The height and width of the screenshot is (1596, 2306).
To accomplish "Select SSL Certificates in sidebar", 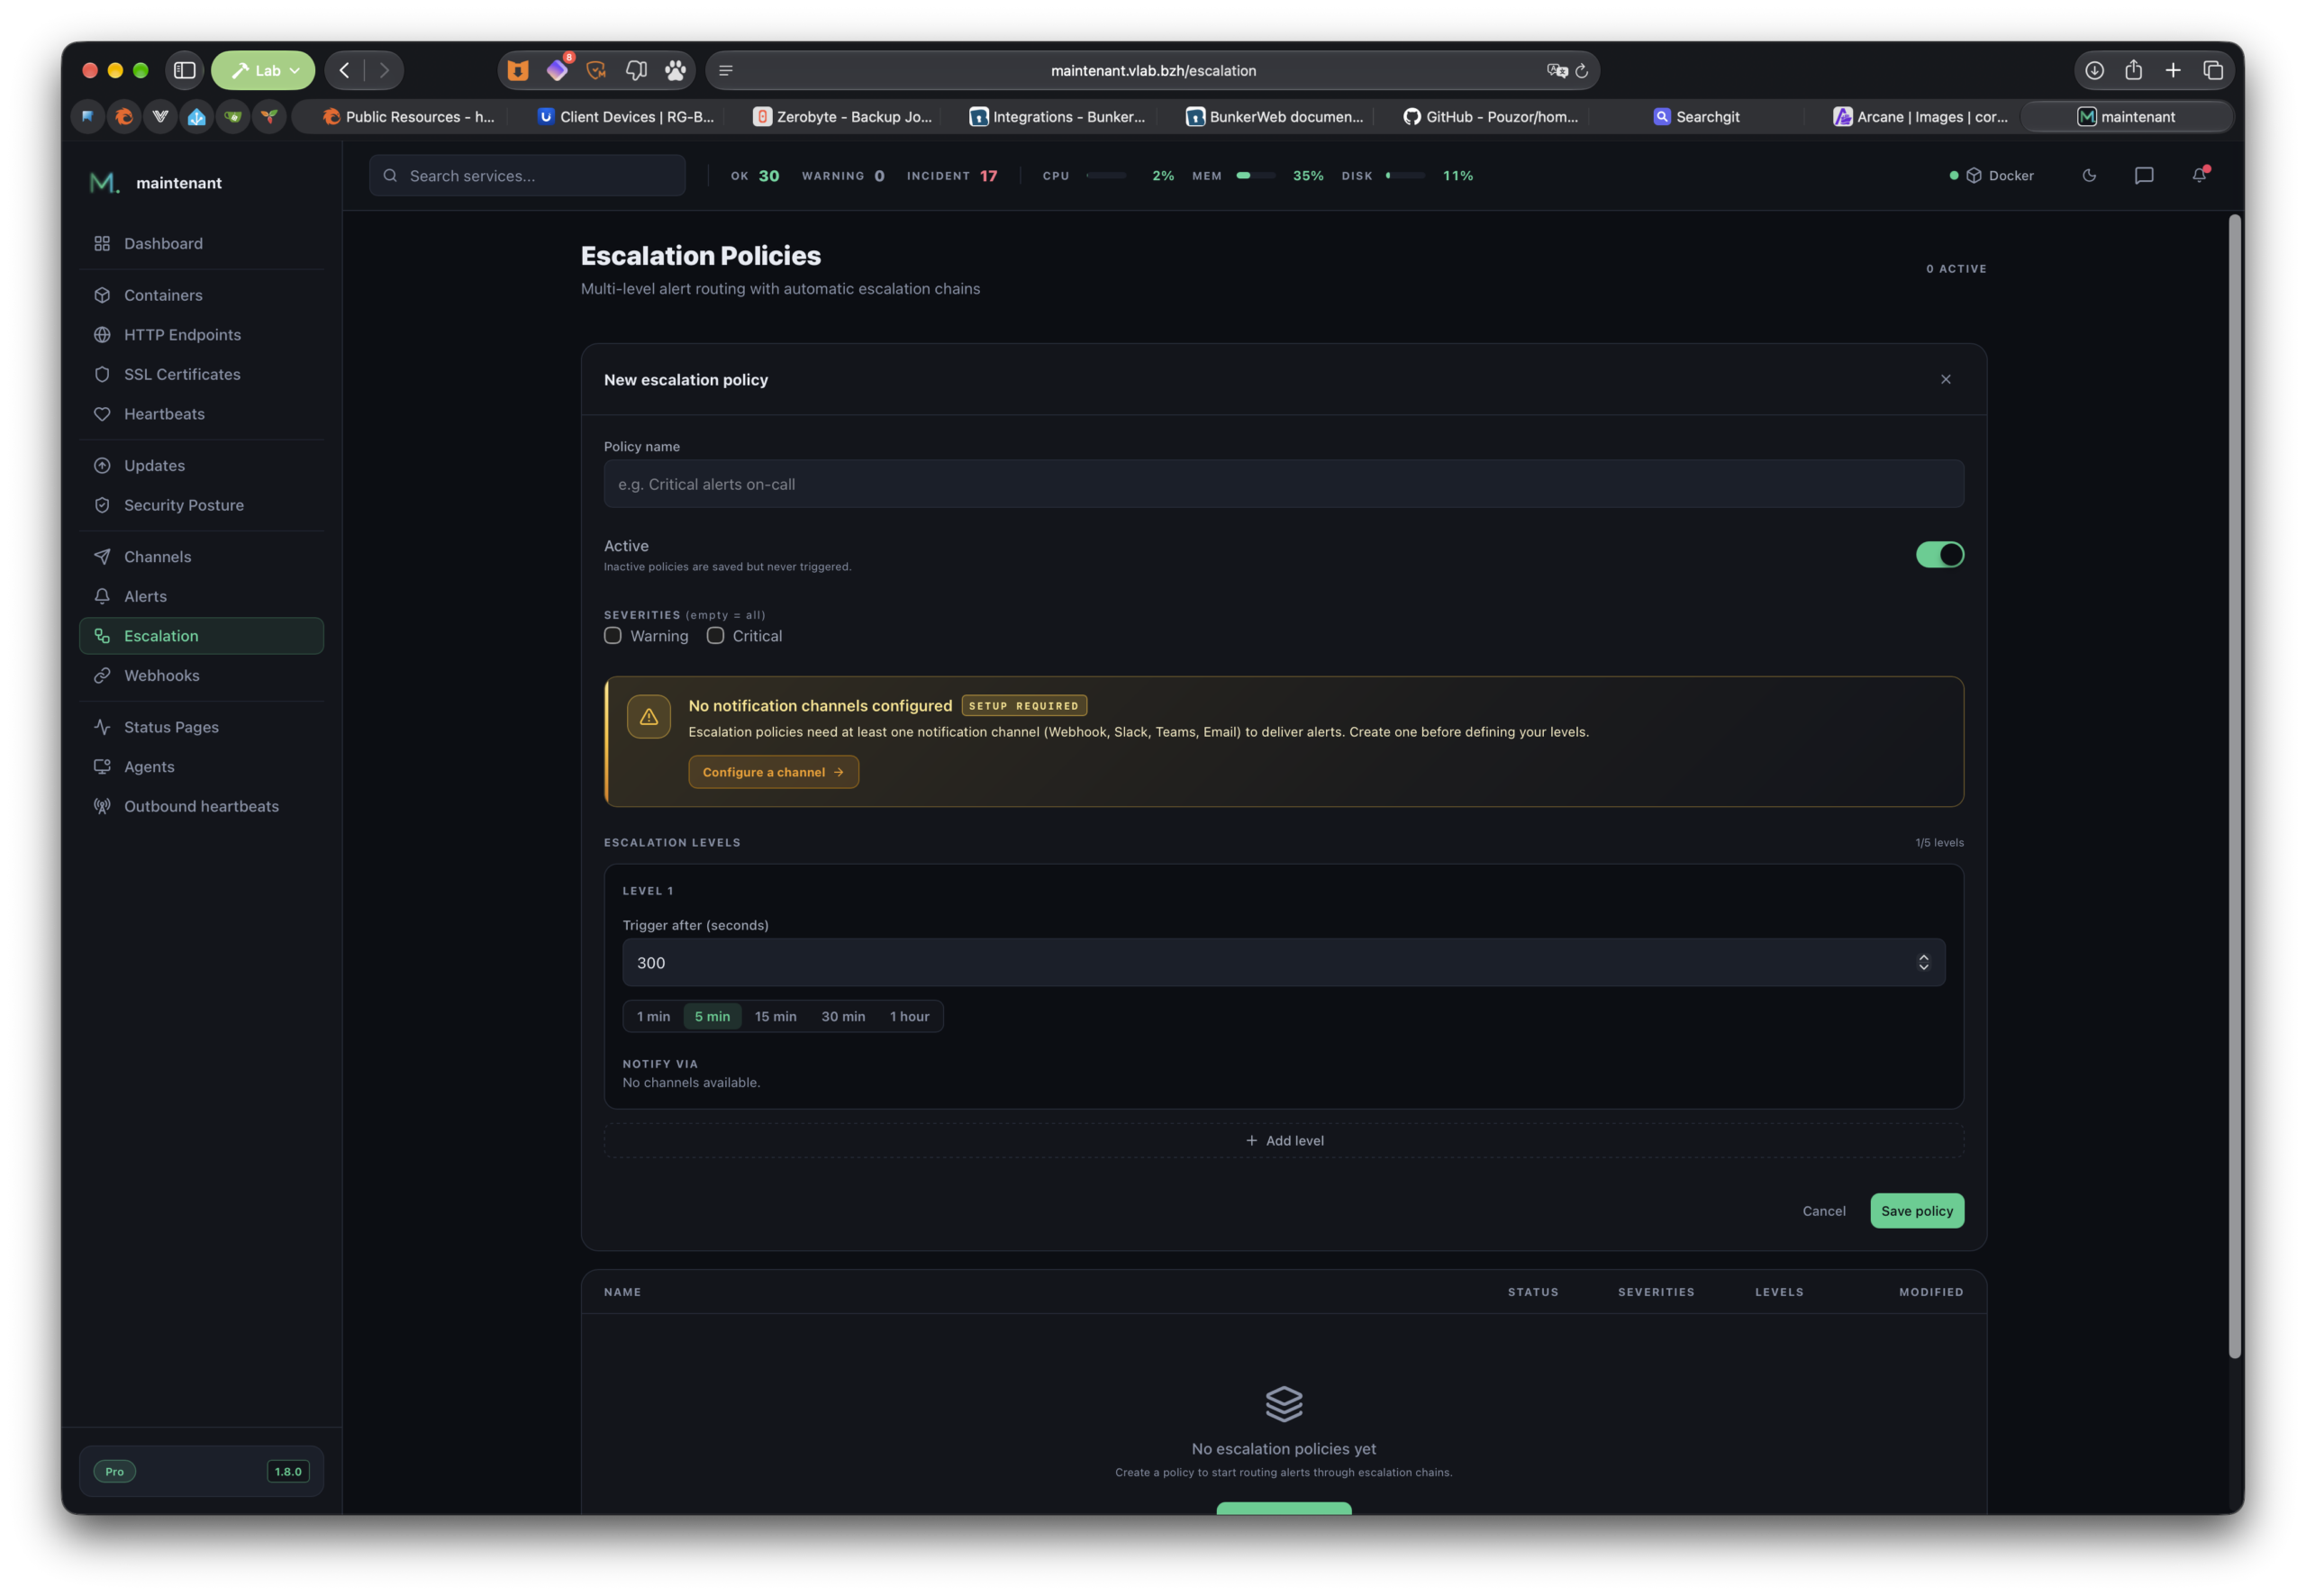I will [x=201, y=374].
